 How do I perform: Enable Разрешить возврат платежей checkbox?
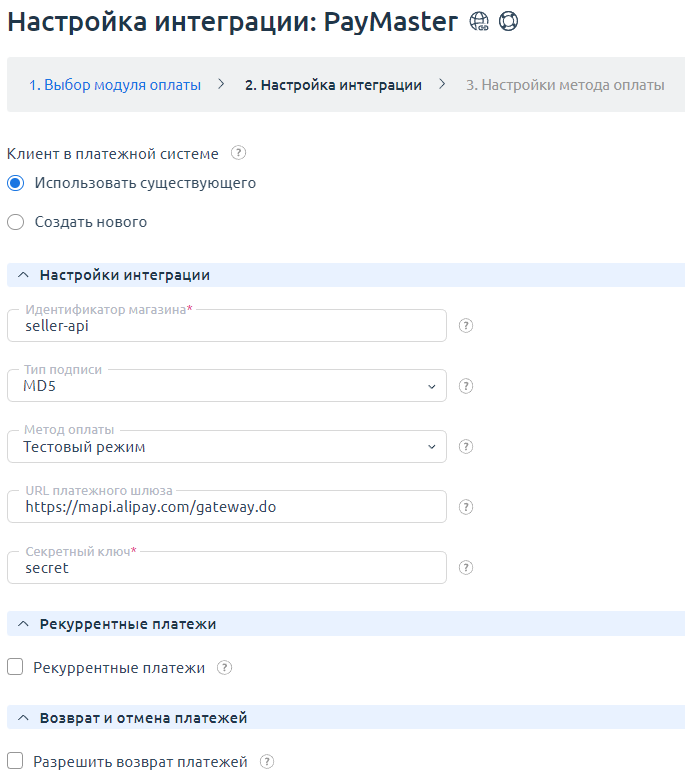tap(15, 762)
